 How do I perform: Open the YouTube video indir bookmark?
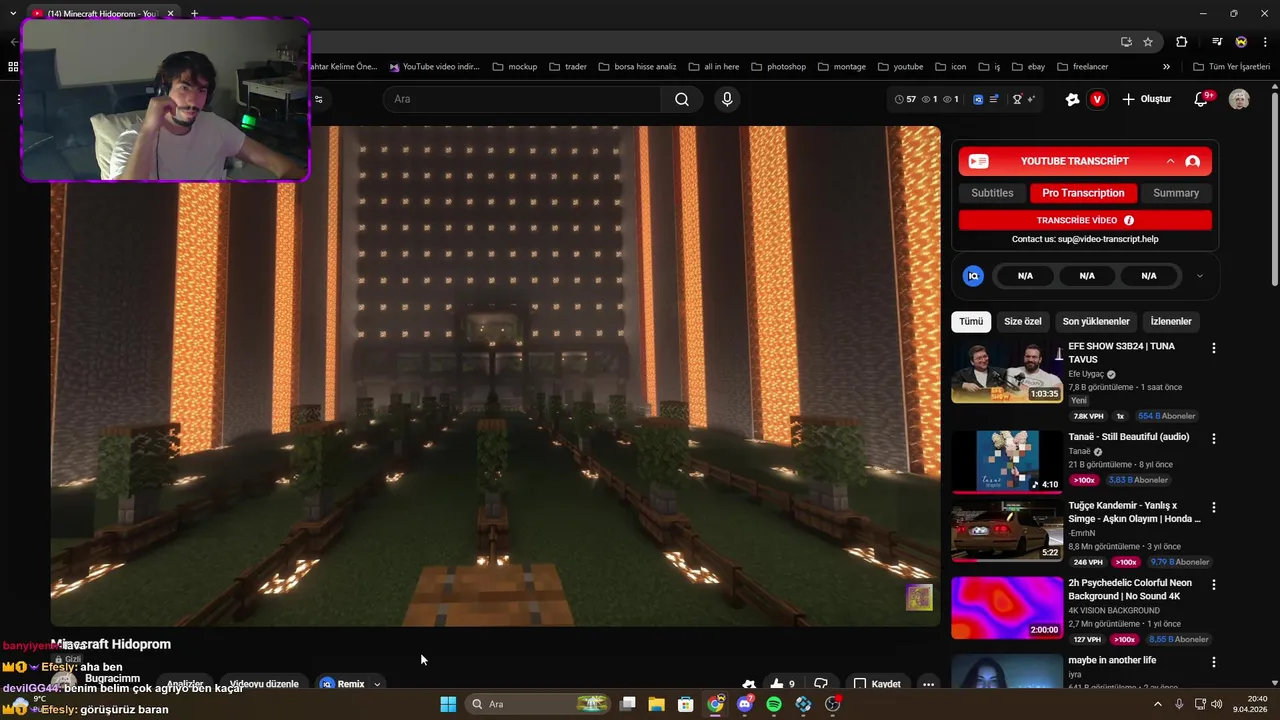pos(435,67)
